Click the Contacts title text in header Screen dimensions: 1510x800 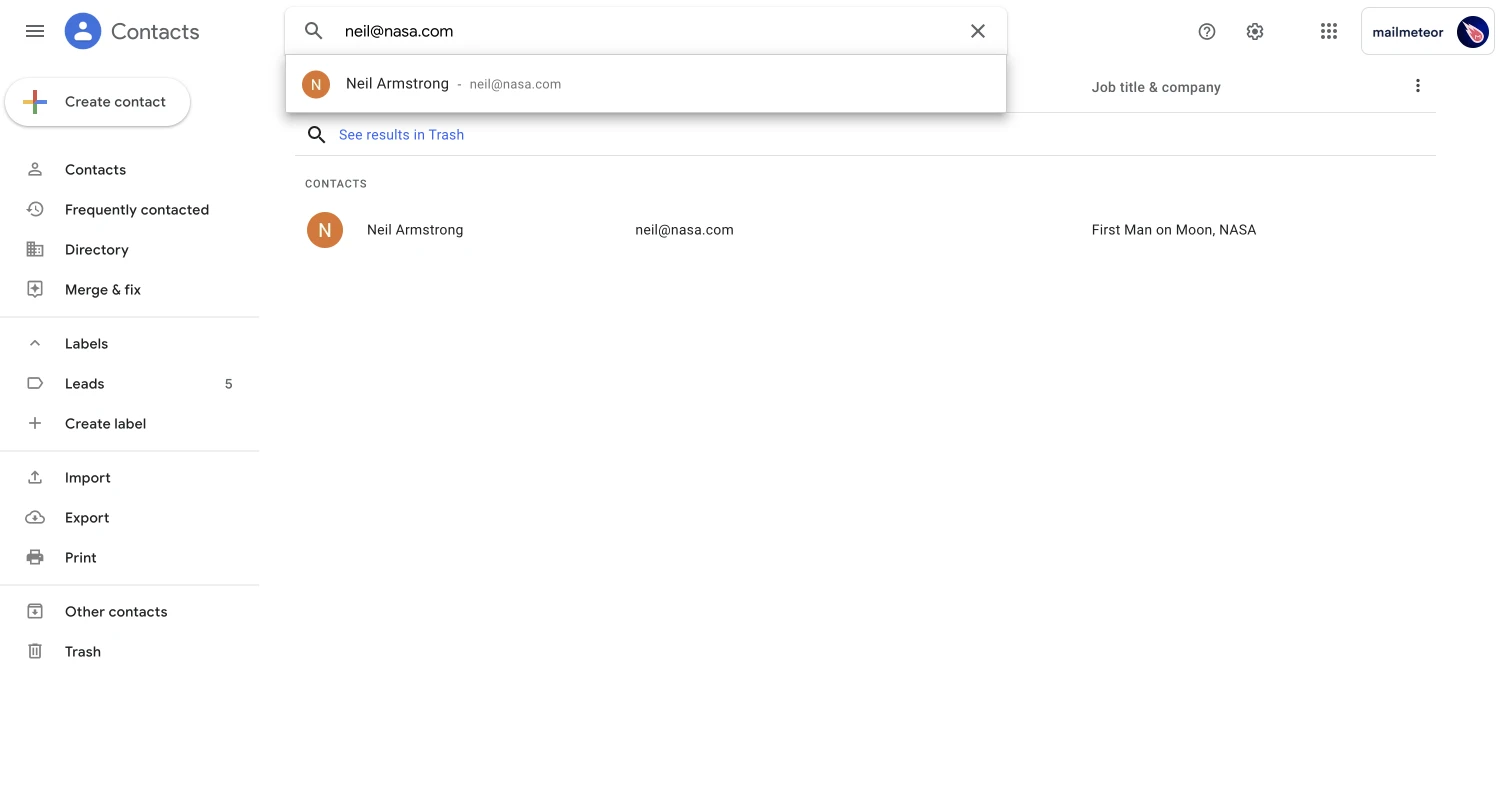click(155, 32)
